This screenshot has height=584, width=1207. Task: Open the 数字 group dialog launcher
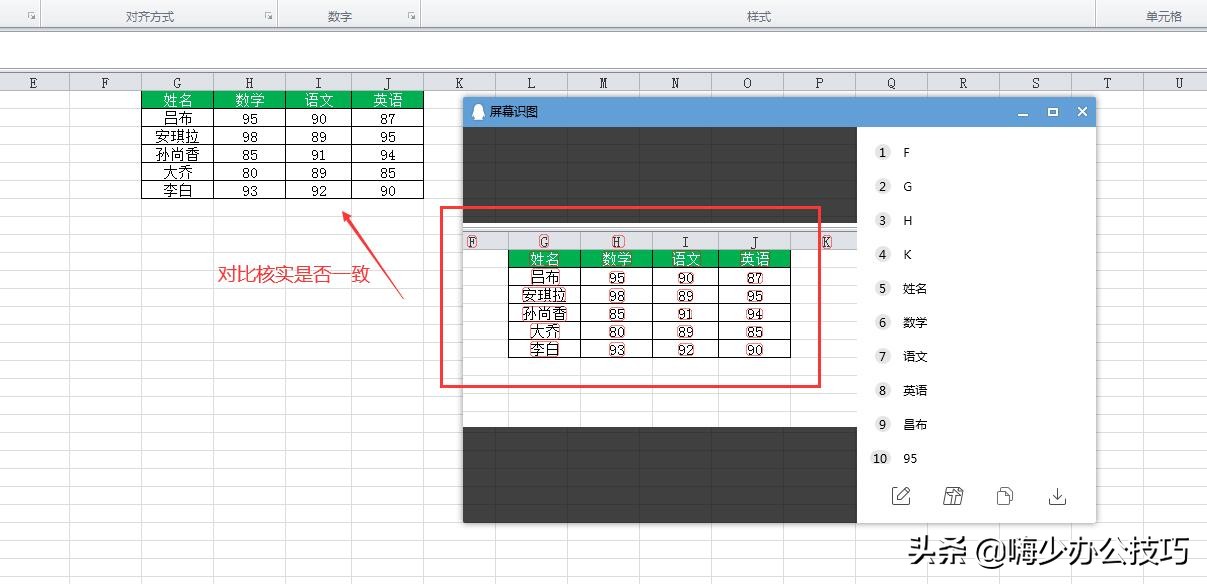coord(411,16)
